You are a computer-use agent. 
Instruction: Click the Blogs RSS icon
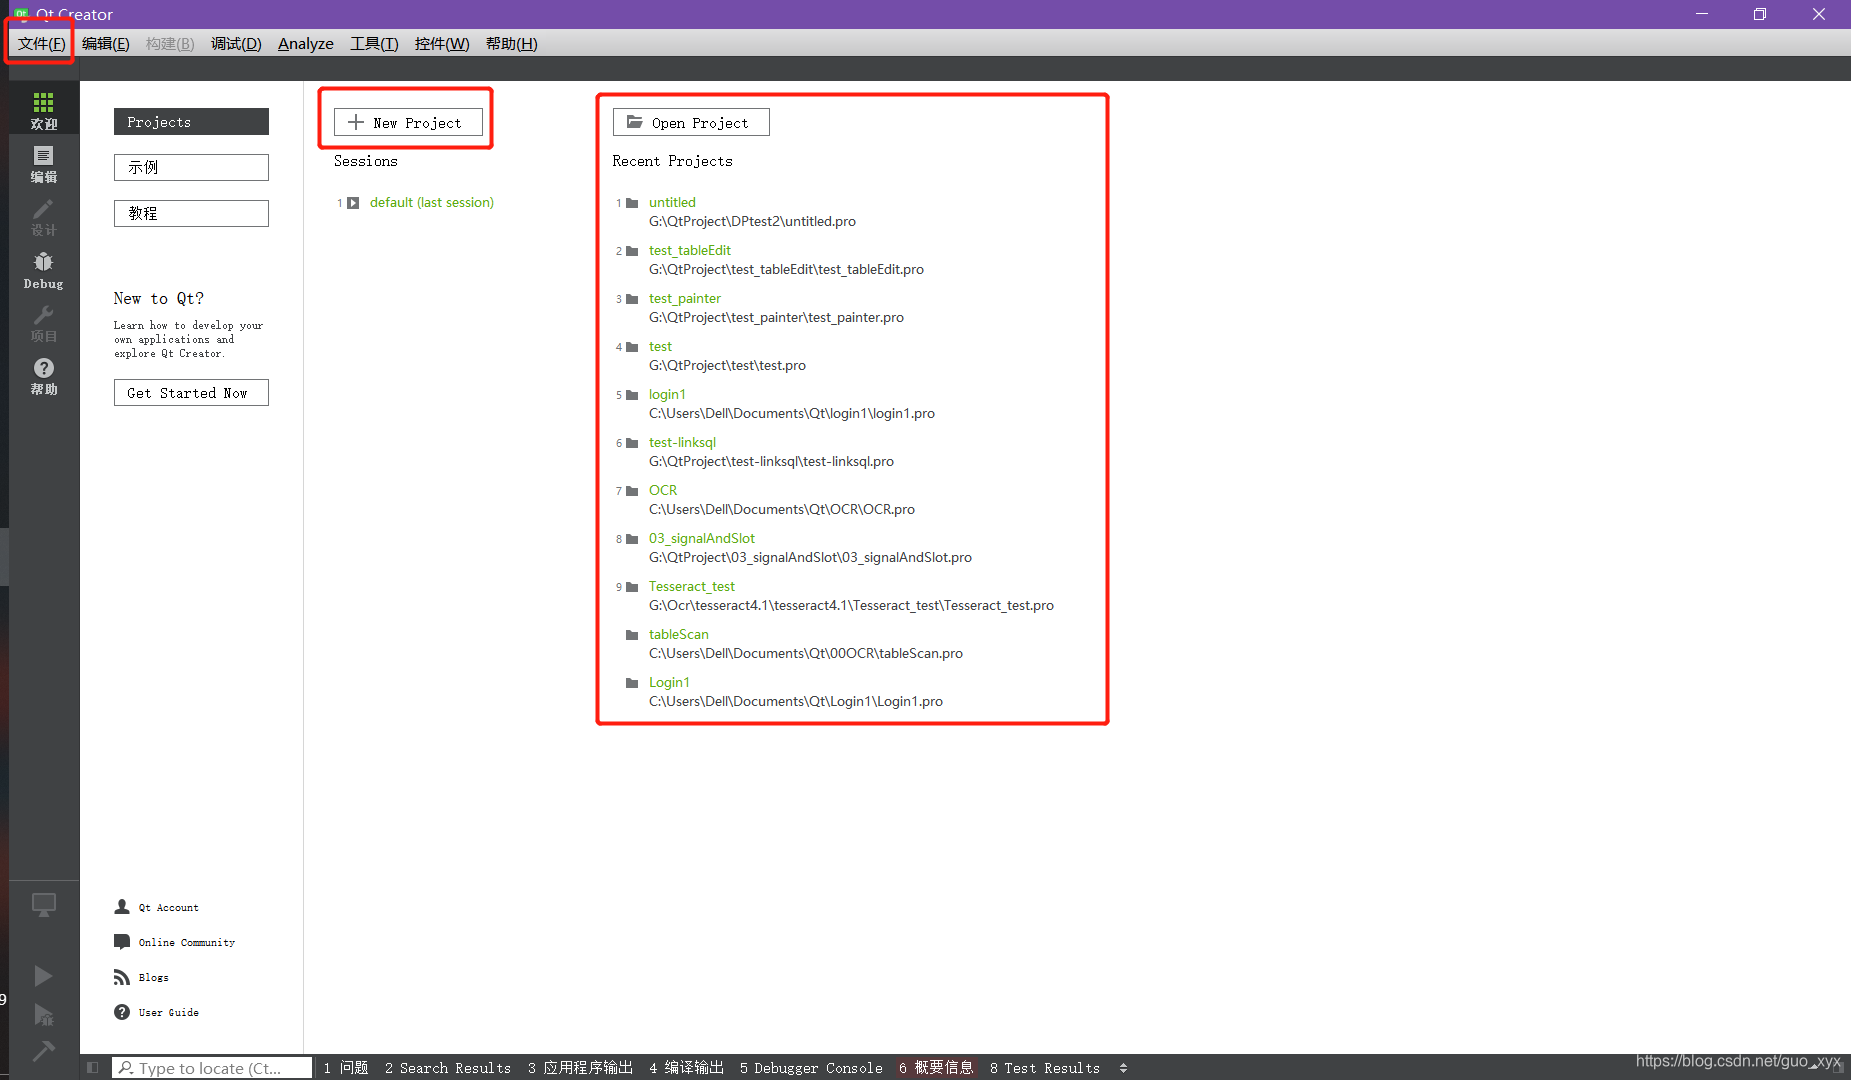coord(122,977)
